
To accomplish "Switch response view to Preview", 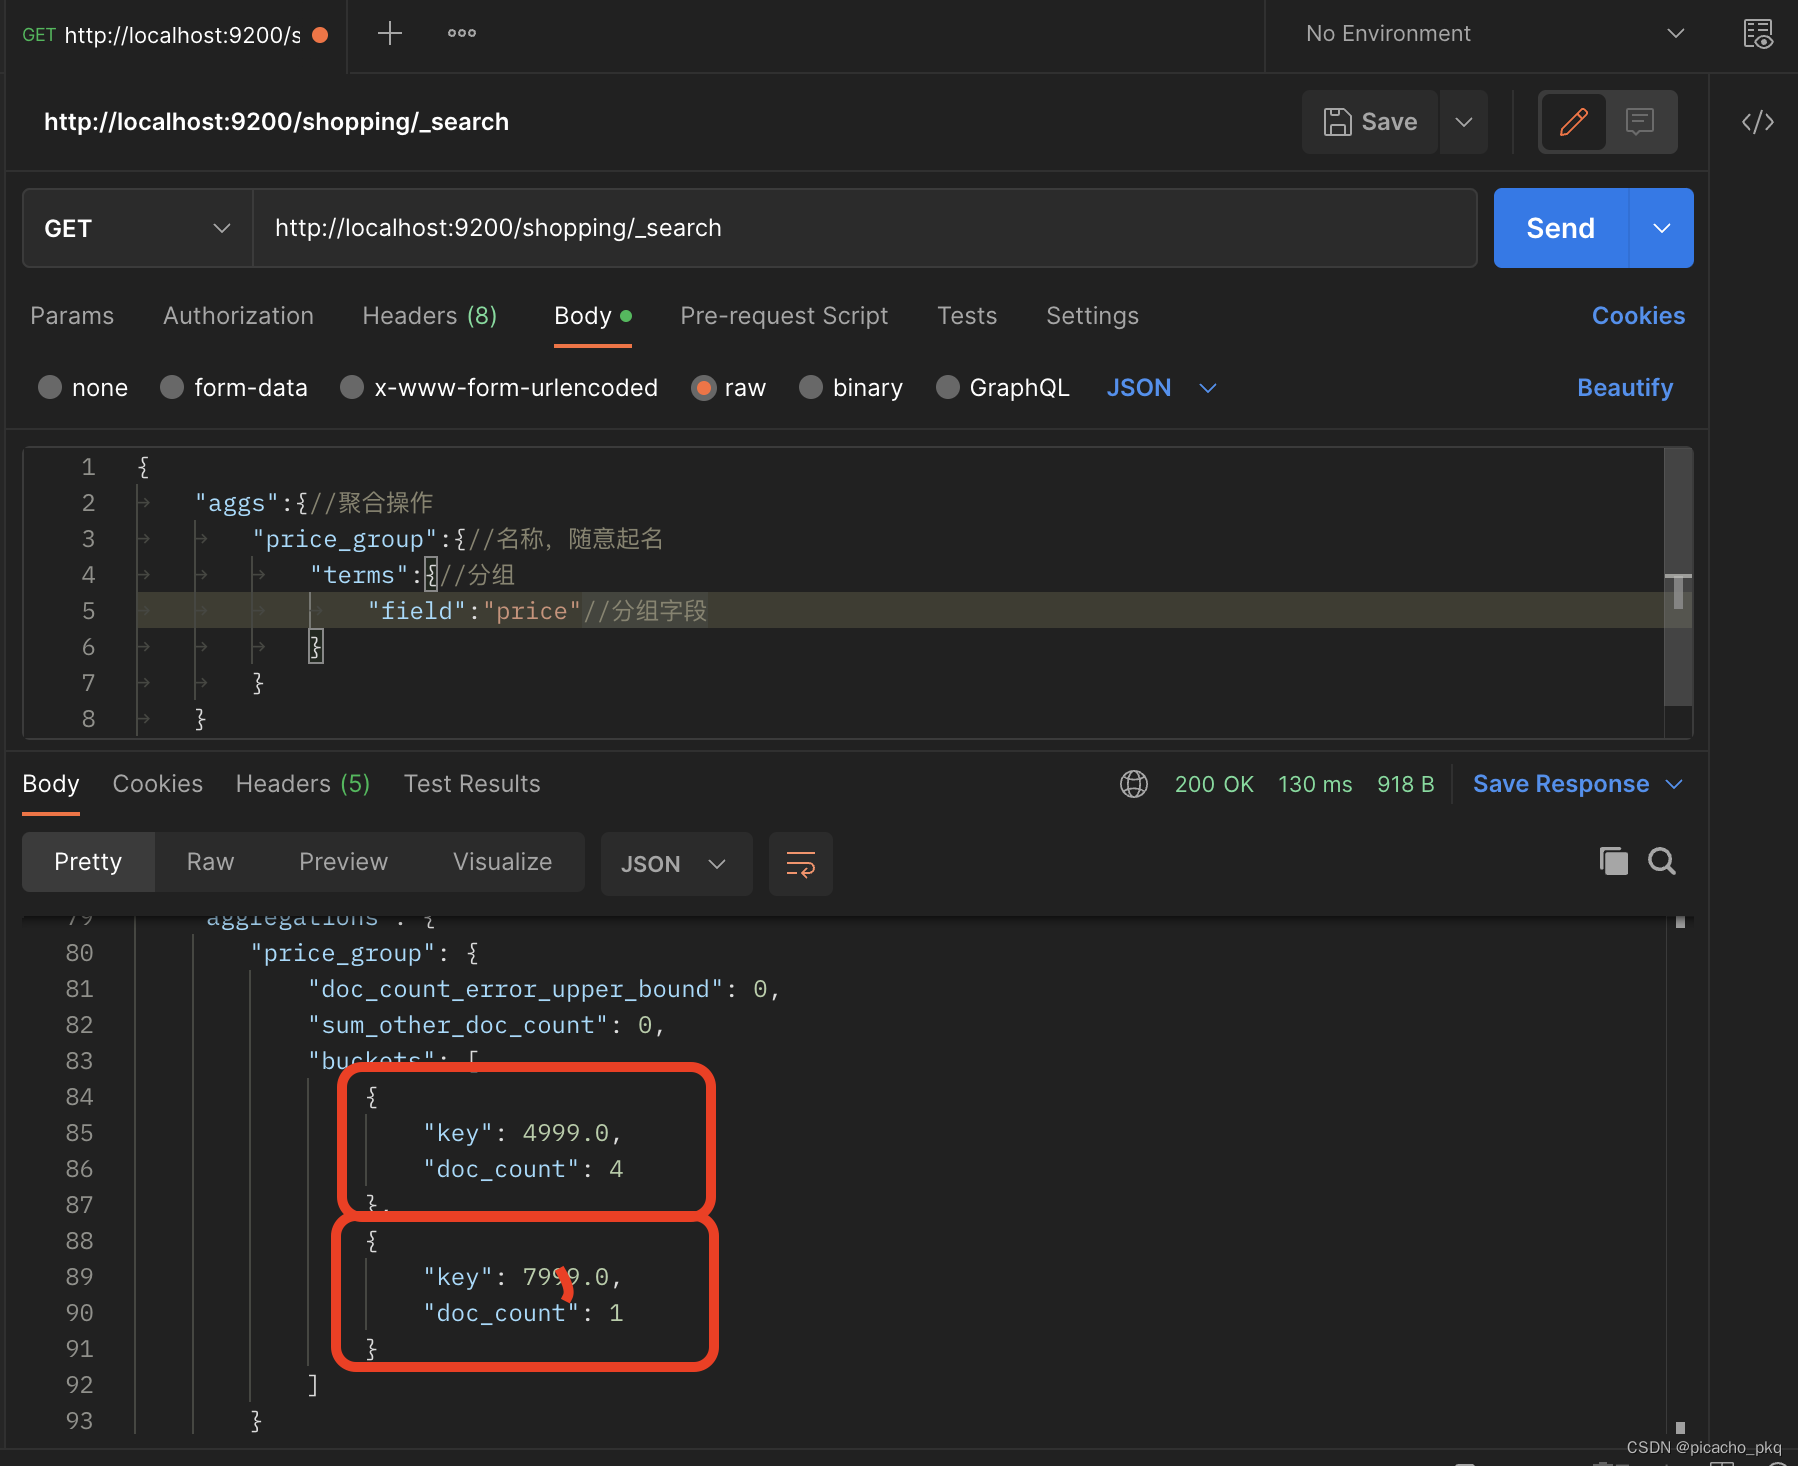I will [x=343, y=862].
